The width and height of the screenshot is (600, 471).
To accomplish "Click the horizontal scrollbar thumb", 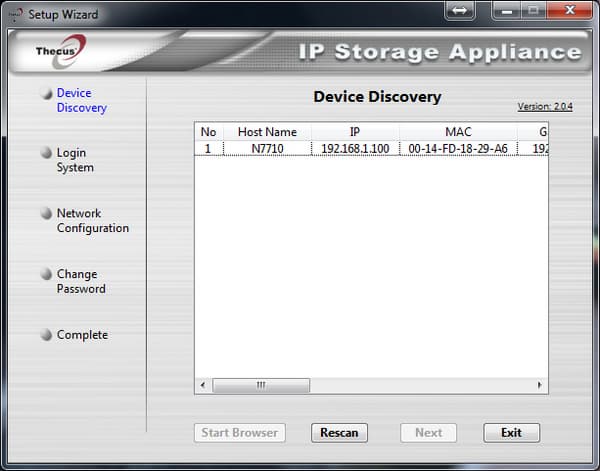I will (261, 385).
